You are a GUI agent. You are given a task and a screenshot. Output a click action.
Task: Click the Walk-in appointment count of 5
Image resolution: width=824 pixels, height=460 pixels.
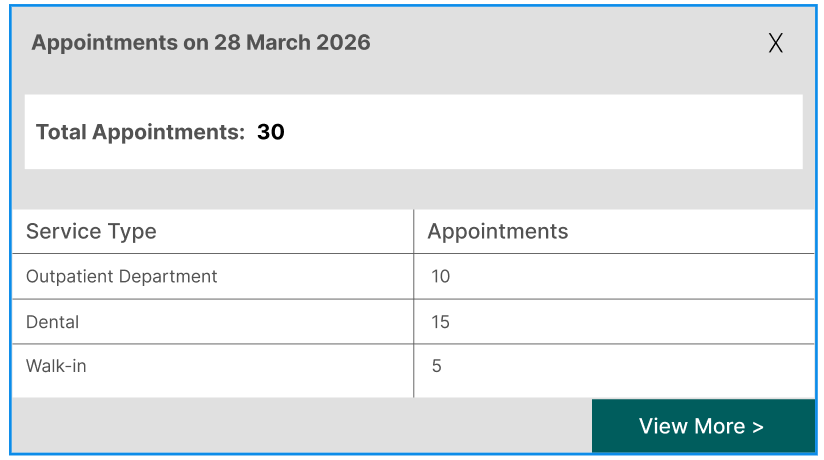click(437, 366)
